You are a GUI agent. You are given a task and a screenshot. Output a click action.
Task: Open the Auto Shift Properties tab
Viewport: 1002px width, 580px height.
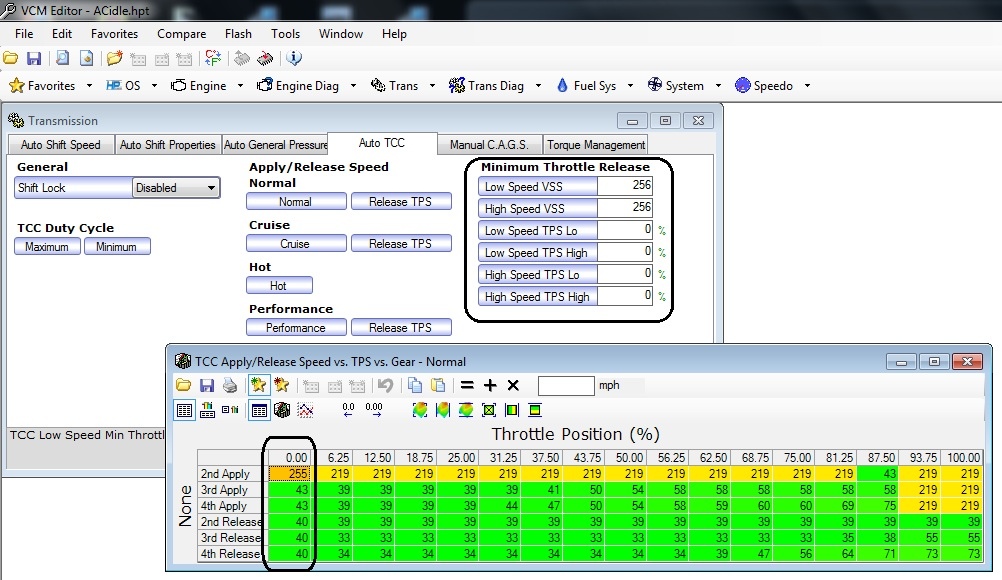pyautogui.click(x=167, y=145)
